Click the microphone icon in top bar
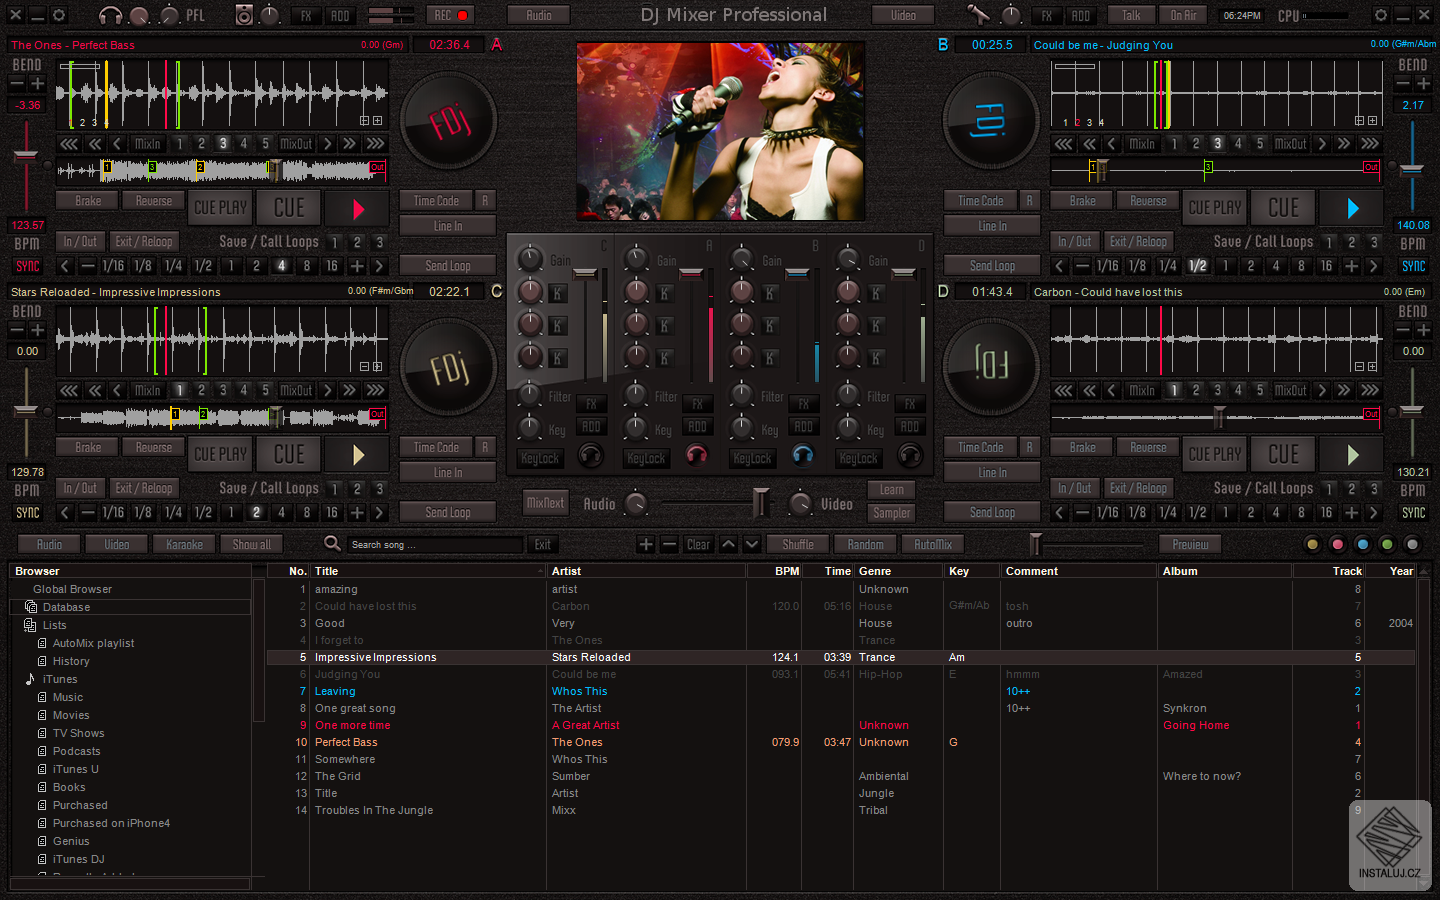The height and width of the screenshot is (900, 1440). tap(978, 15)
